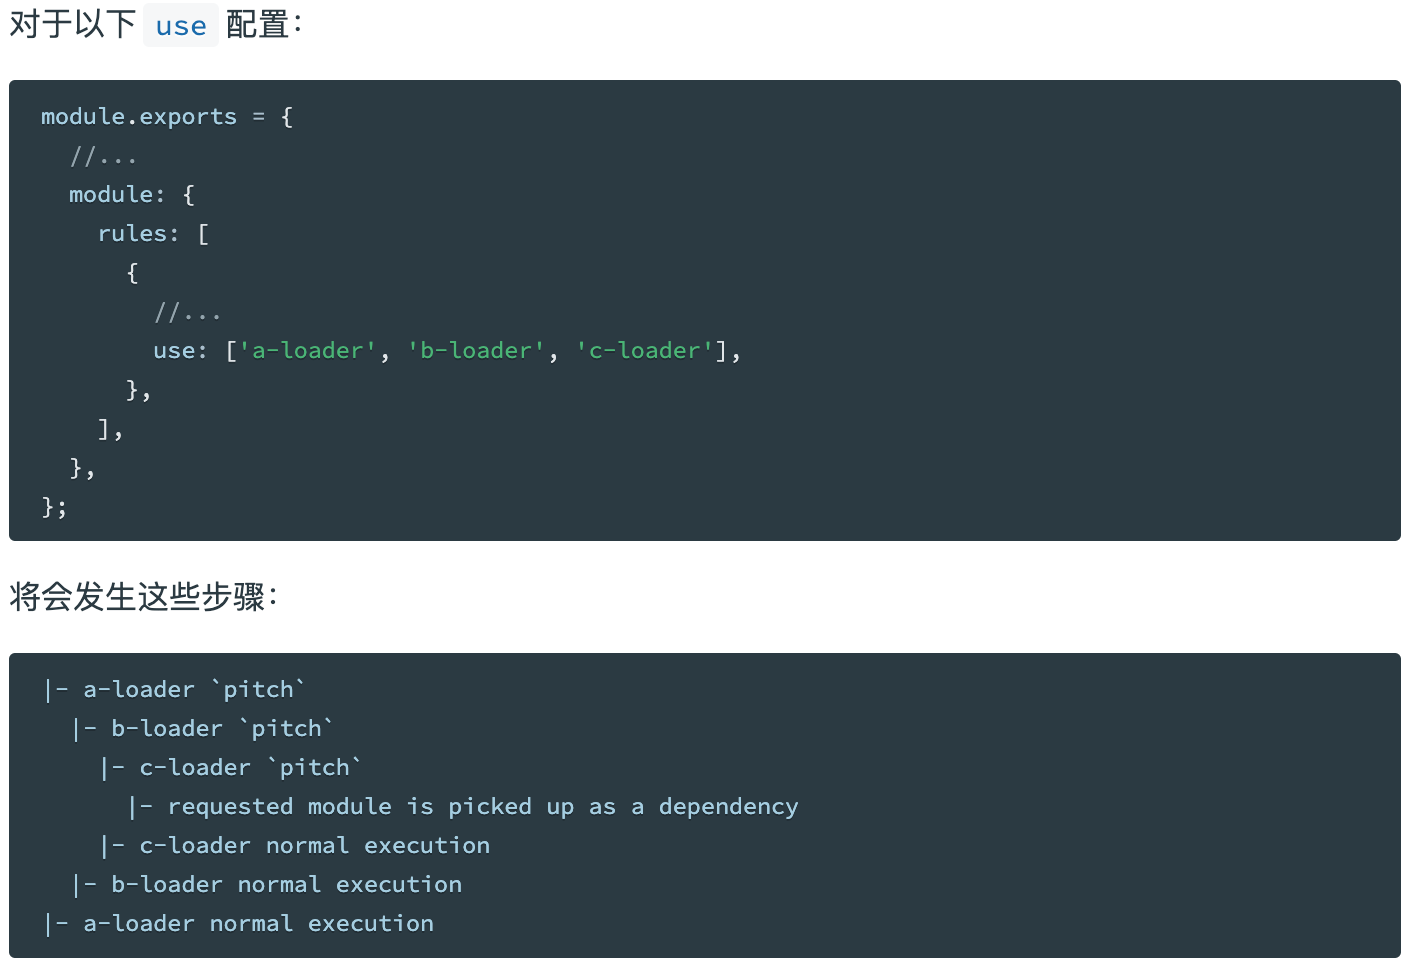
Task: Click the '对于以下' intro text
Action: click(72, 24)
